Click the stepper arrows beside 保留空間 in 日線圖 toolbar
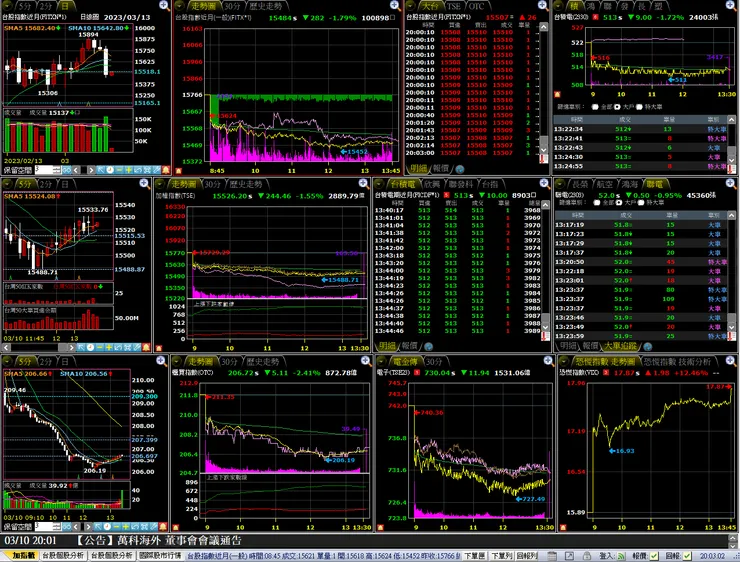Viewport: 740px width, 562px height. tap(57, 170)
